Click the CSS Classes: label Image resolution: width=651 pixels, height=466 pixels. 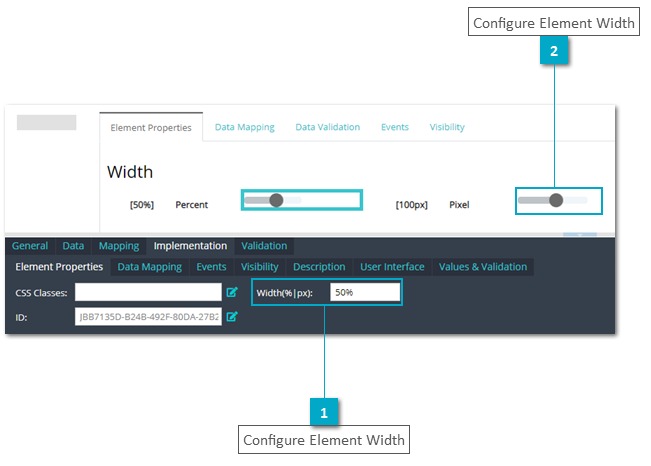pyautogui.click(x=41, y=293)
